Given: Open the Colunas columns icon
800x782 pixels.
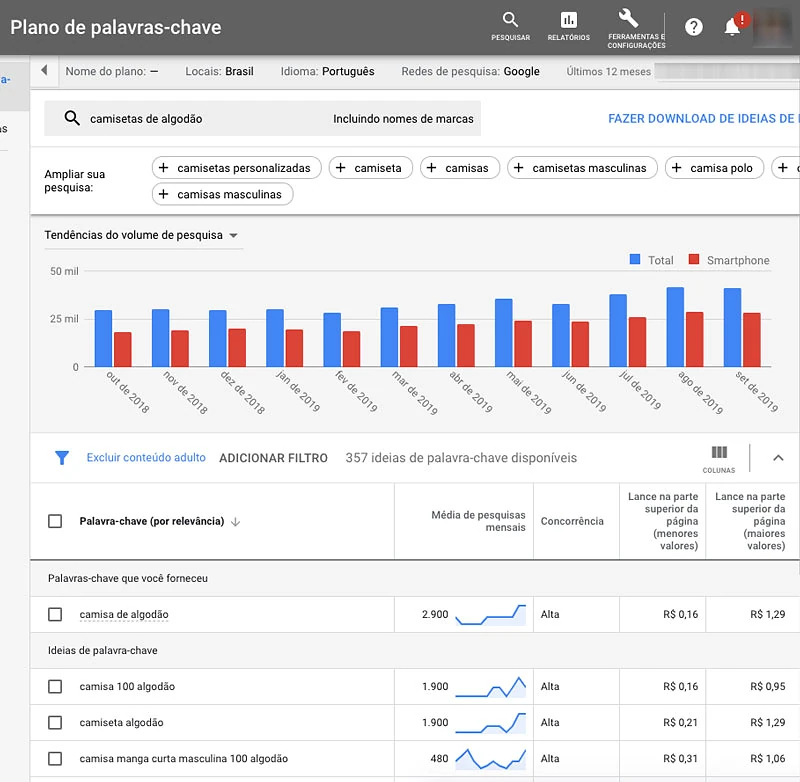Looking at the screenshot, I should coord(719,452).
